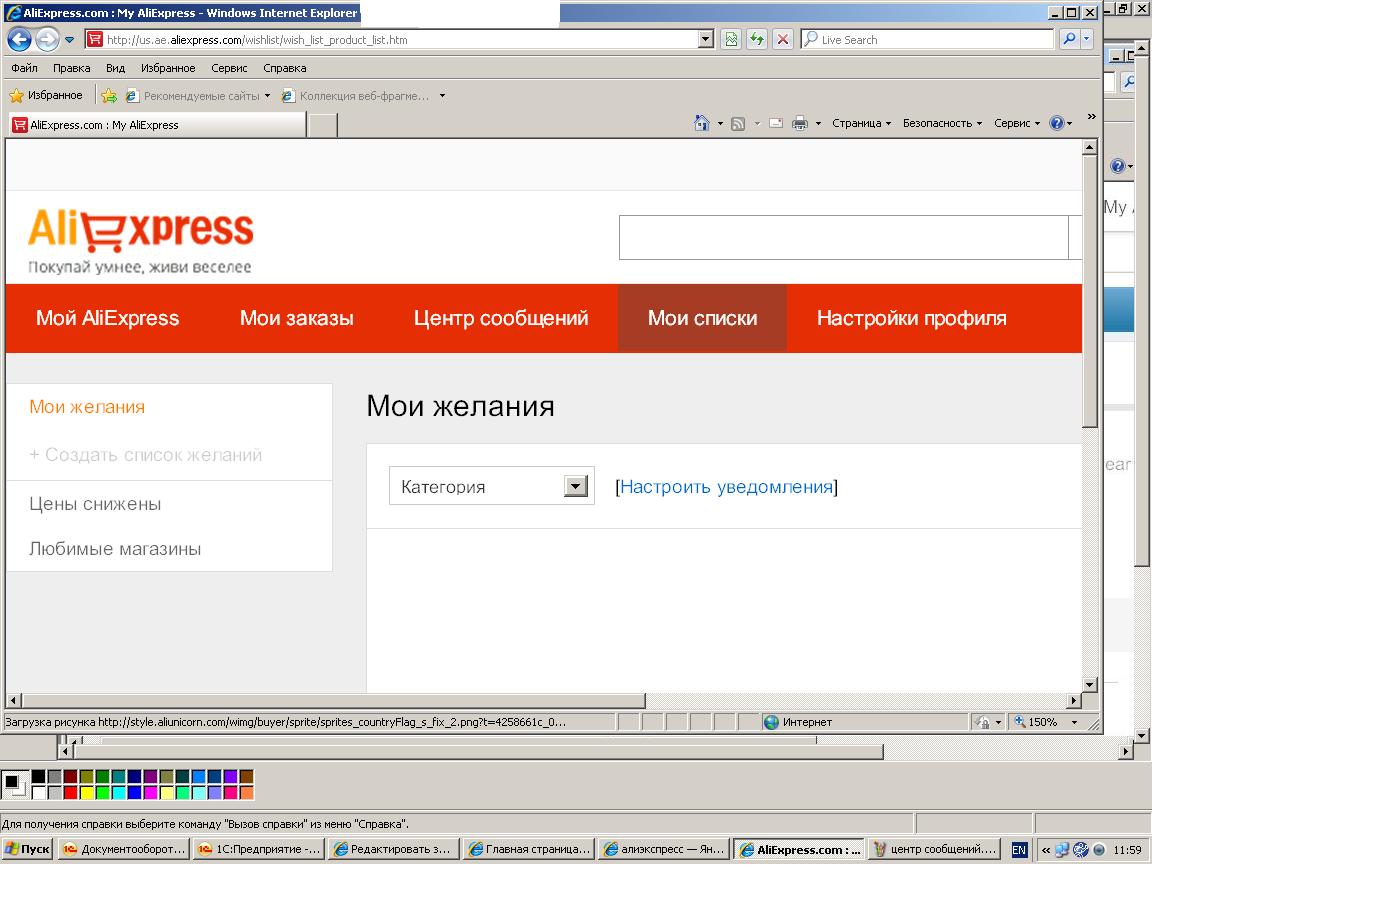Open Любимые магазины sidebar link
The width and height of the screenshot is (1380, 920).
click(115, 549)
